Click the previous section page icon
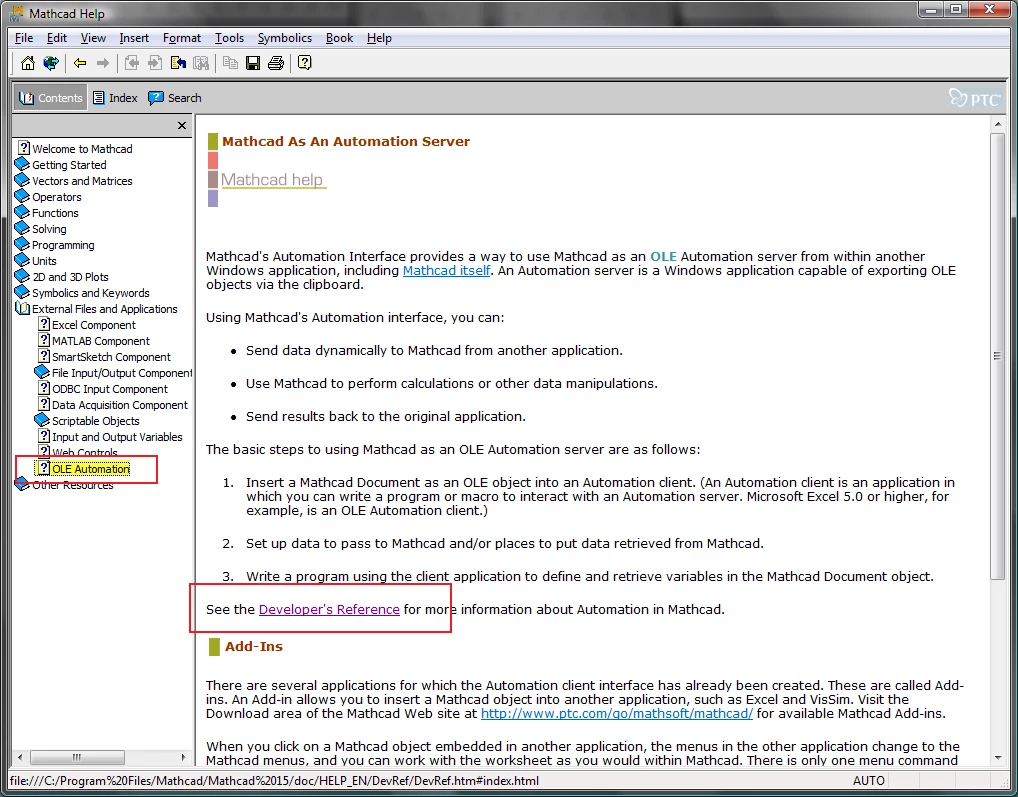This screenshot has height=797, width=1018. (132, 63)
